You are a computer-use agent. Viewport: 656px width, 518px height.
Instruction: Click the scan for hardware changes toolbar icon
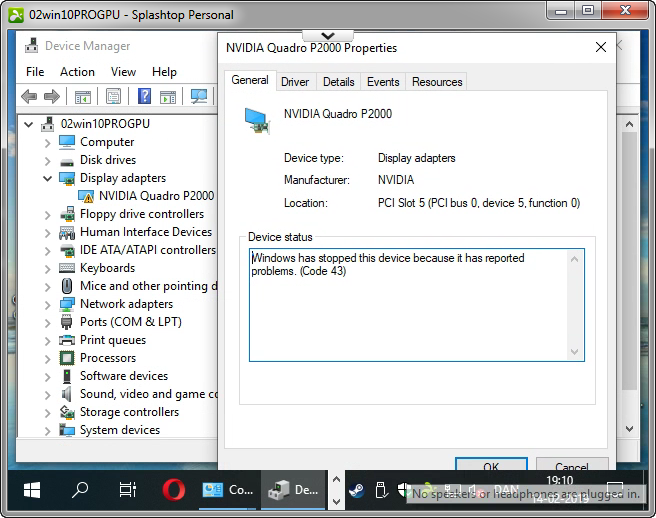coord(199,97)
